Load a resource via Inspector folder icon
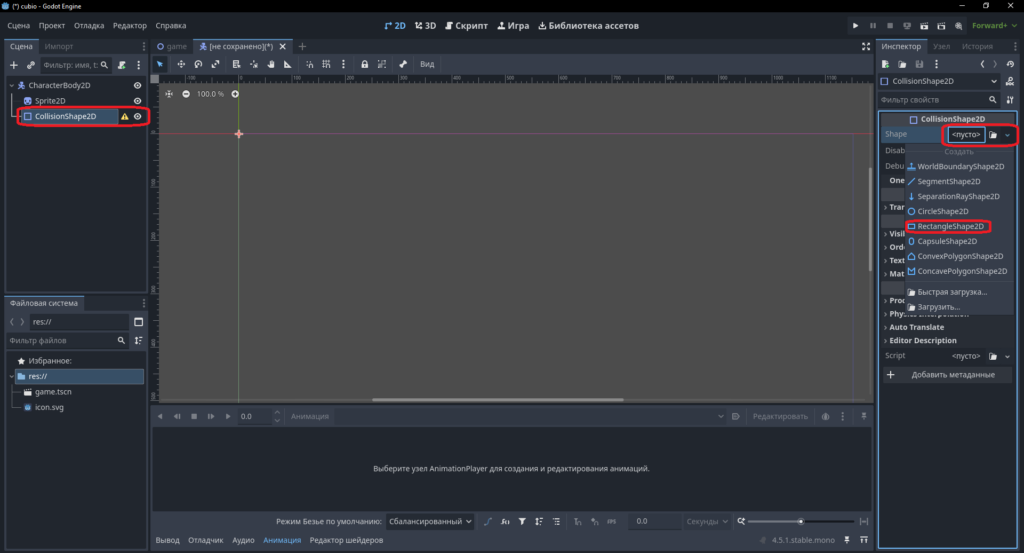Image resolution: width=1024 pixels, height=553 pixels. click(902, 64)
